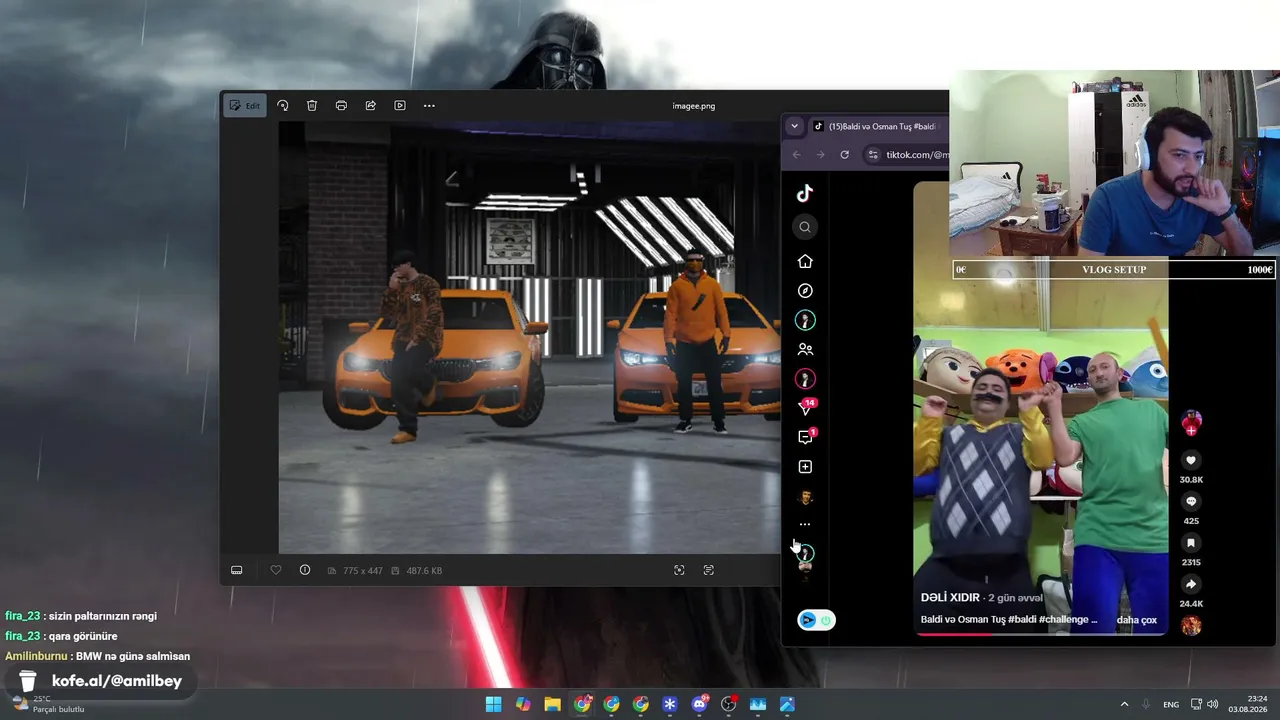The height and width of the screenshot is (720, 1280).
Task: Open browser tab search dropdown arrow
Action: point(794,126)
